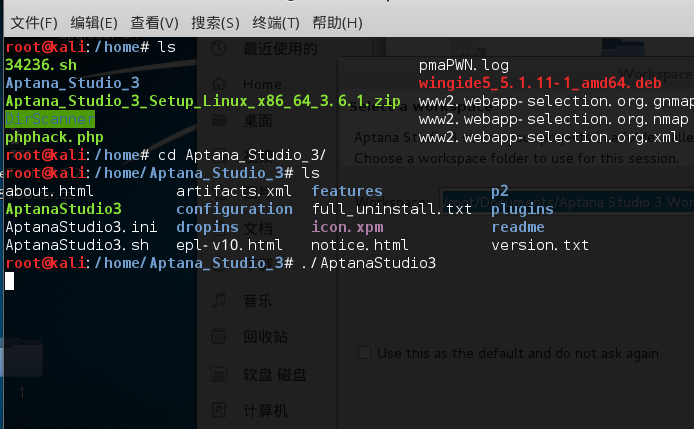The height and width of the screenshot is (429, 694).
Task: Click the recent files clock icon
Action: (x=219, y=48)
